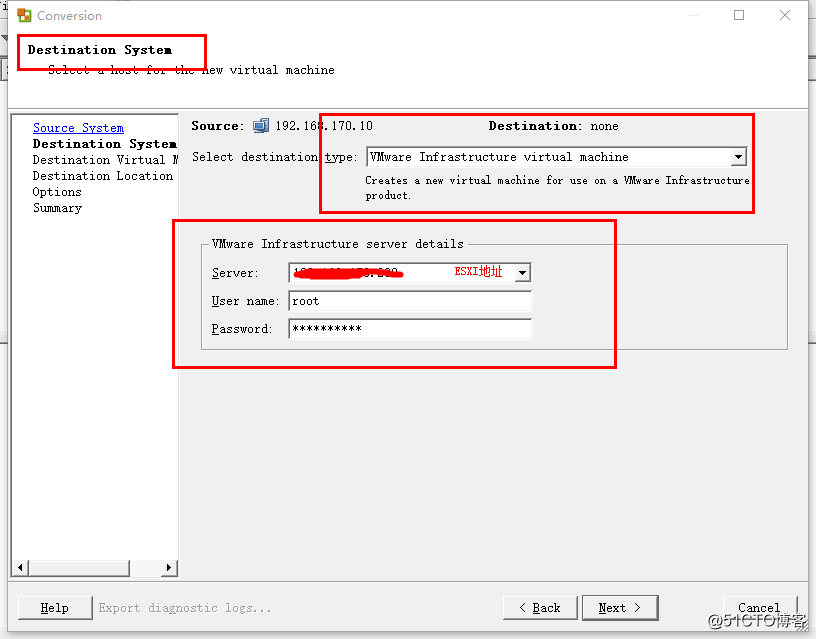Select the Destination System step
Viewport: 816px width, 639px height.
pyautogui.click(x=105, y=144)
